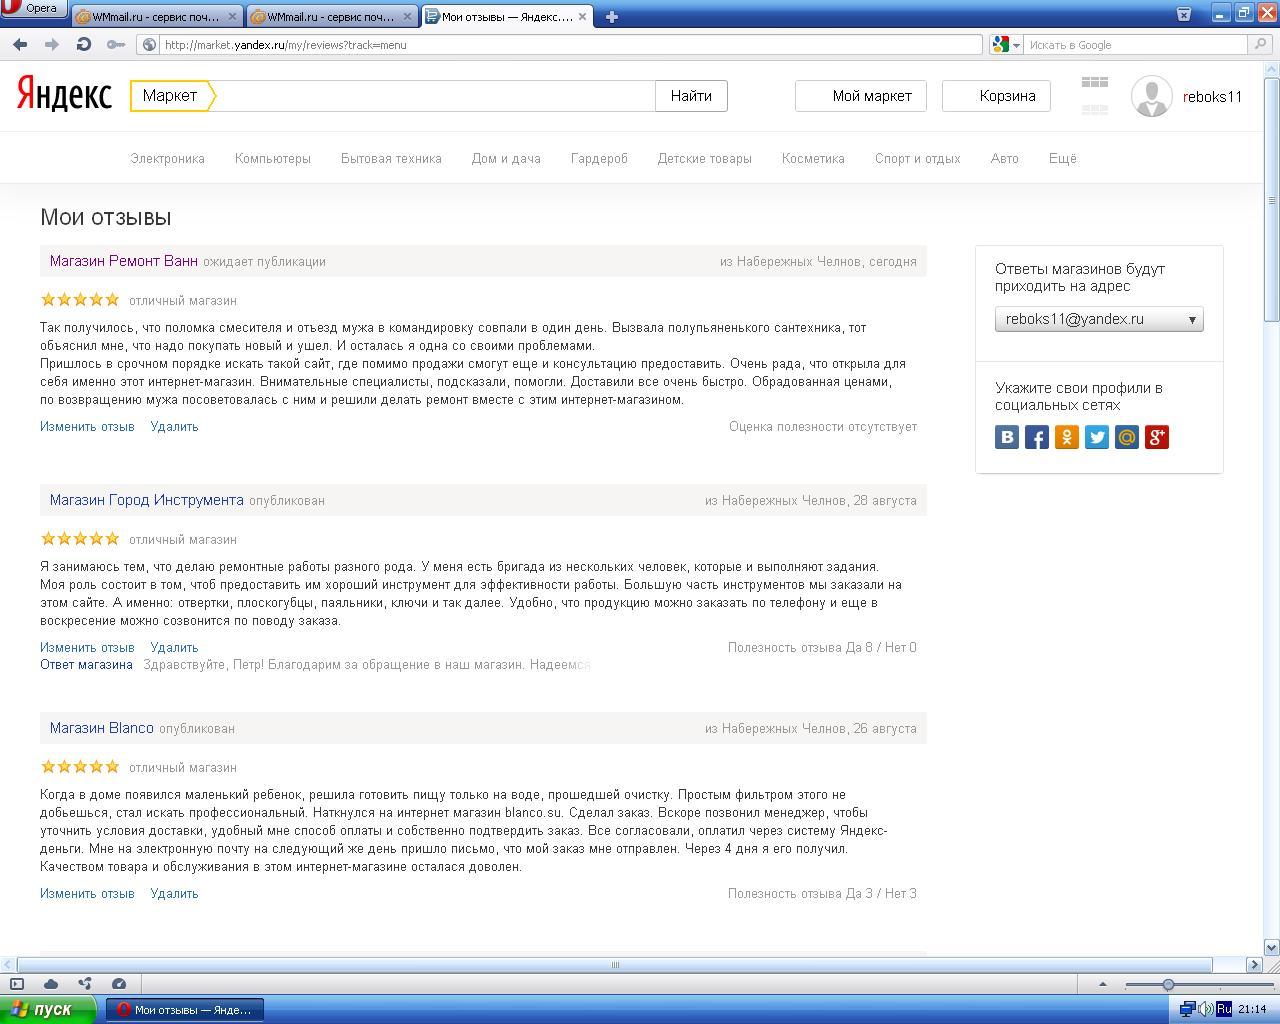Open the password manager key icon
1280x1024 pixels.
(116, 44)
